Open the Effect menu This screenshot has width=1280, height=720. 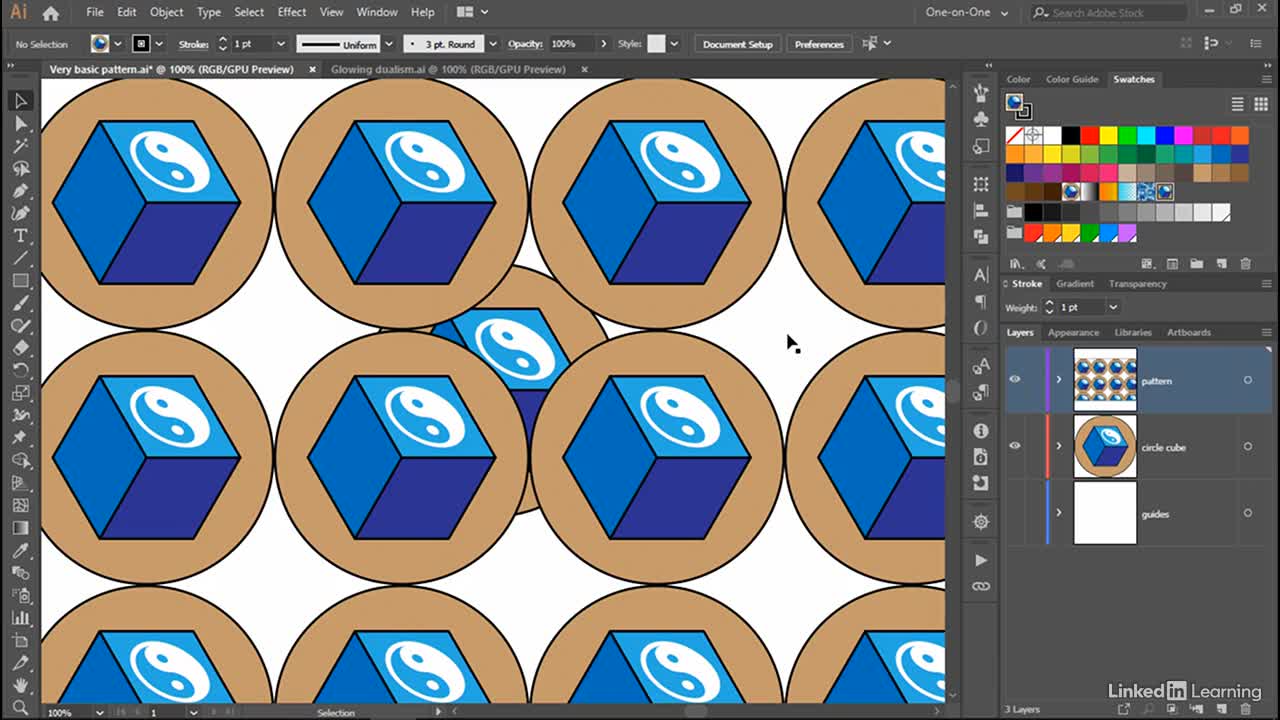[x=292, y=12]
